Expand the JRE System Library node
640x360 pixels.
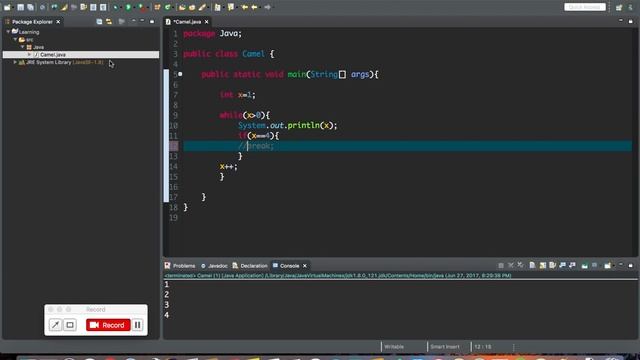tap(16, 62)
